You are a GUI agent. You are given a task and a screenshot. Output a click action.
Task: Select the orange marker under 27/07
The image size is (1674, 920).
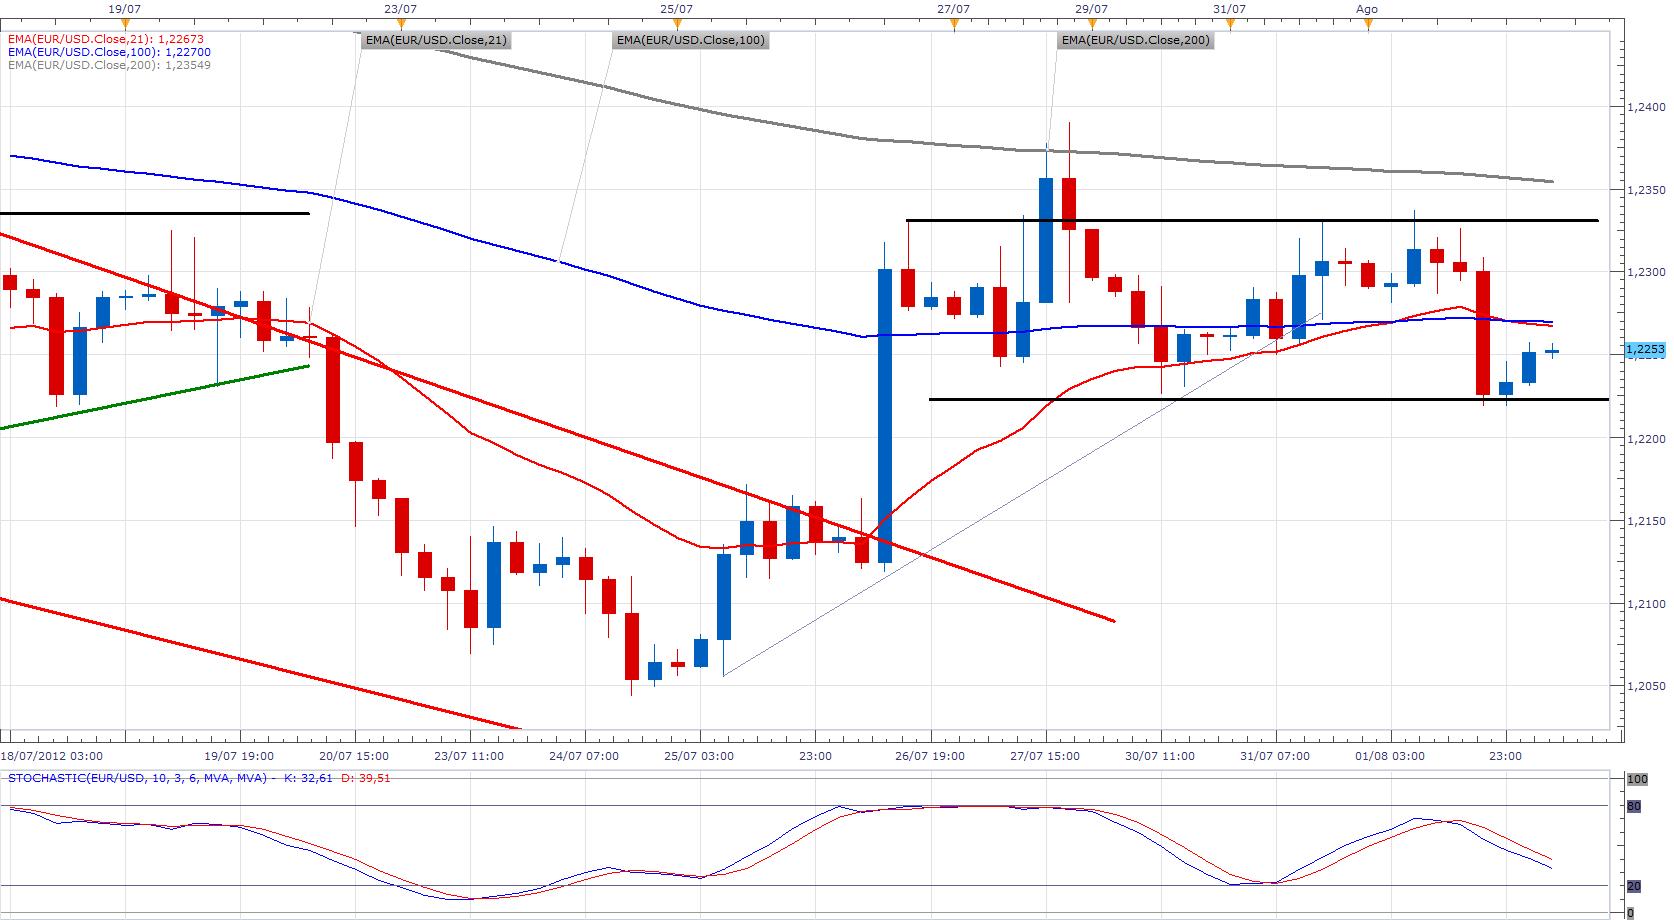pyautogui.click(x=954, y=25)
